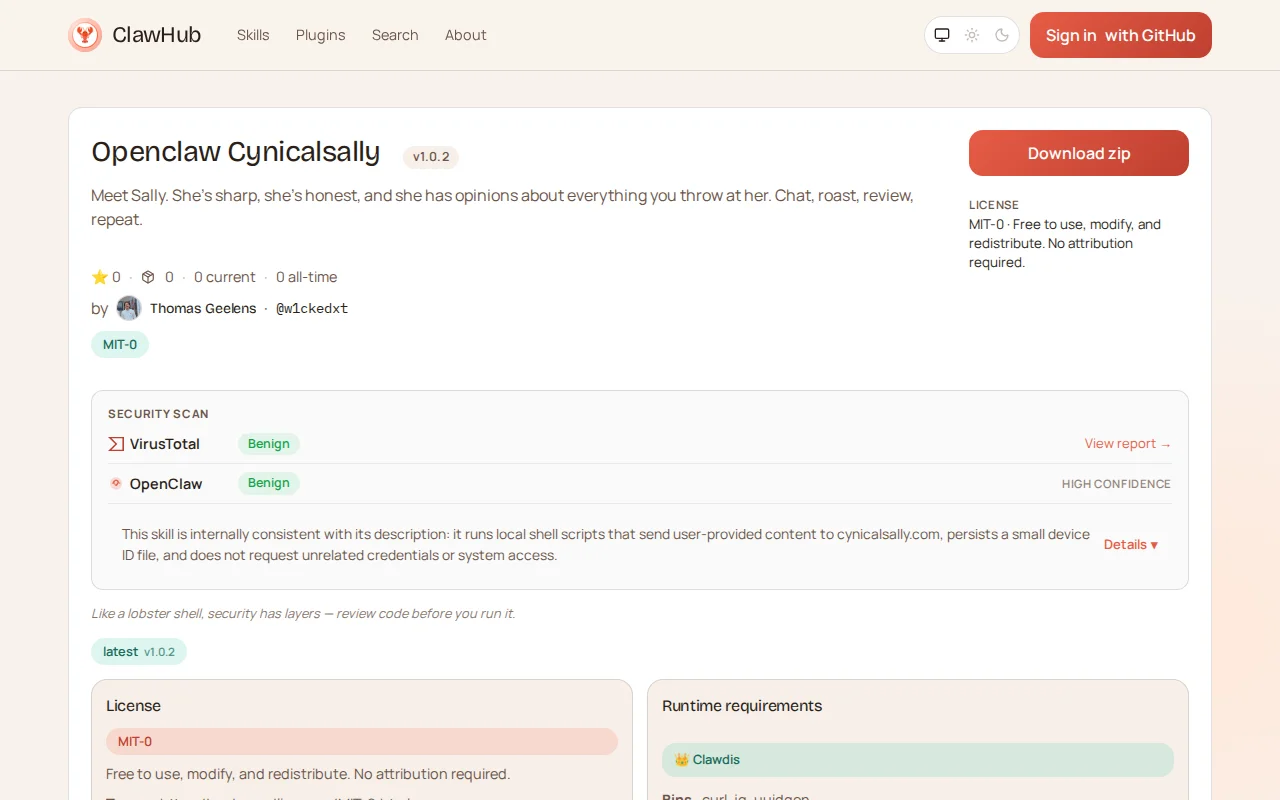The height and width of the screenshot is (800, 1280).
Task: Expand the OpenClaw scan Details
Action: (1131, 545)
